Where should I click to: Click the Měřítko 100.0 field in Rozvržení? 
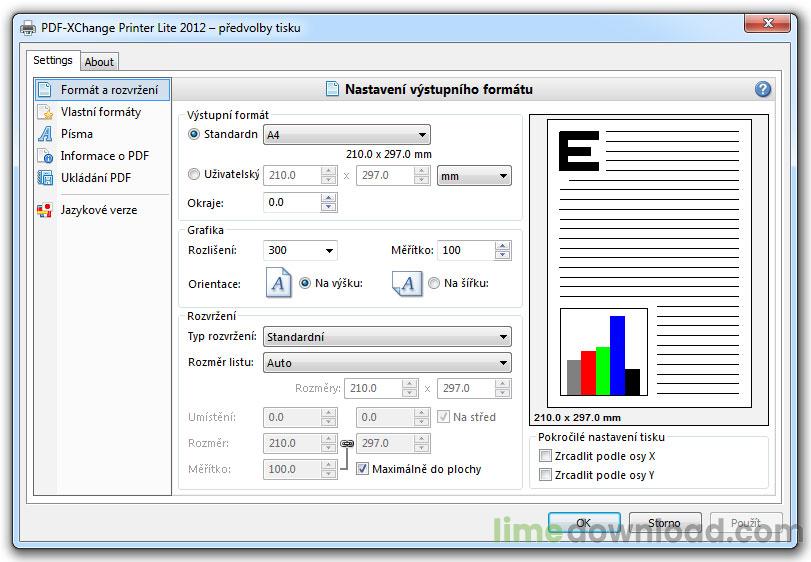[x=292, y=469]
